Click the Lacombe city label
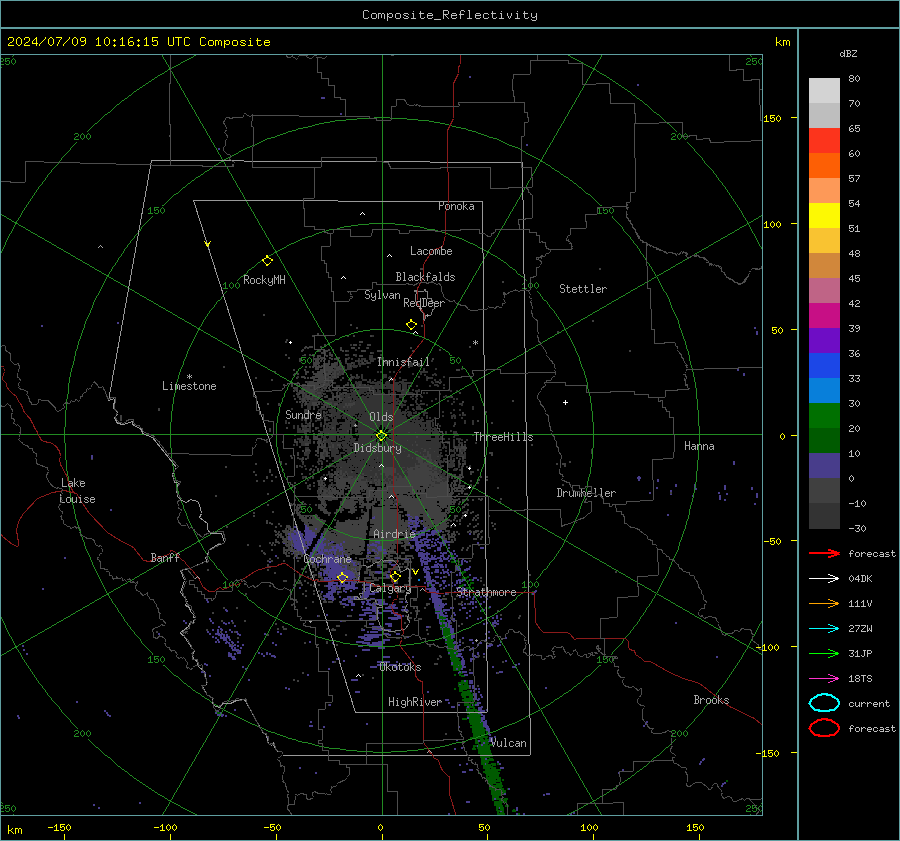Image resolution: width=900 pixels, height=841 pixels. tap(431, 251)
